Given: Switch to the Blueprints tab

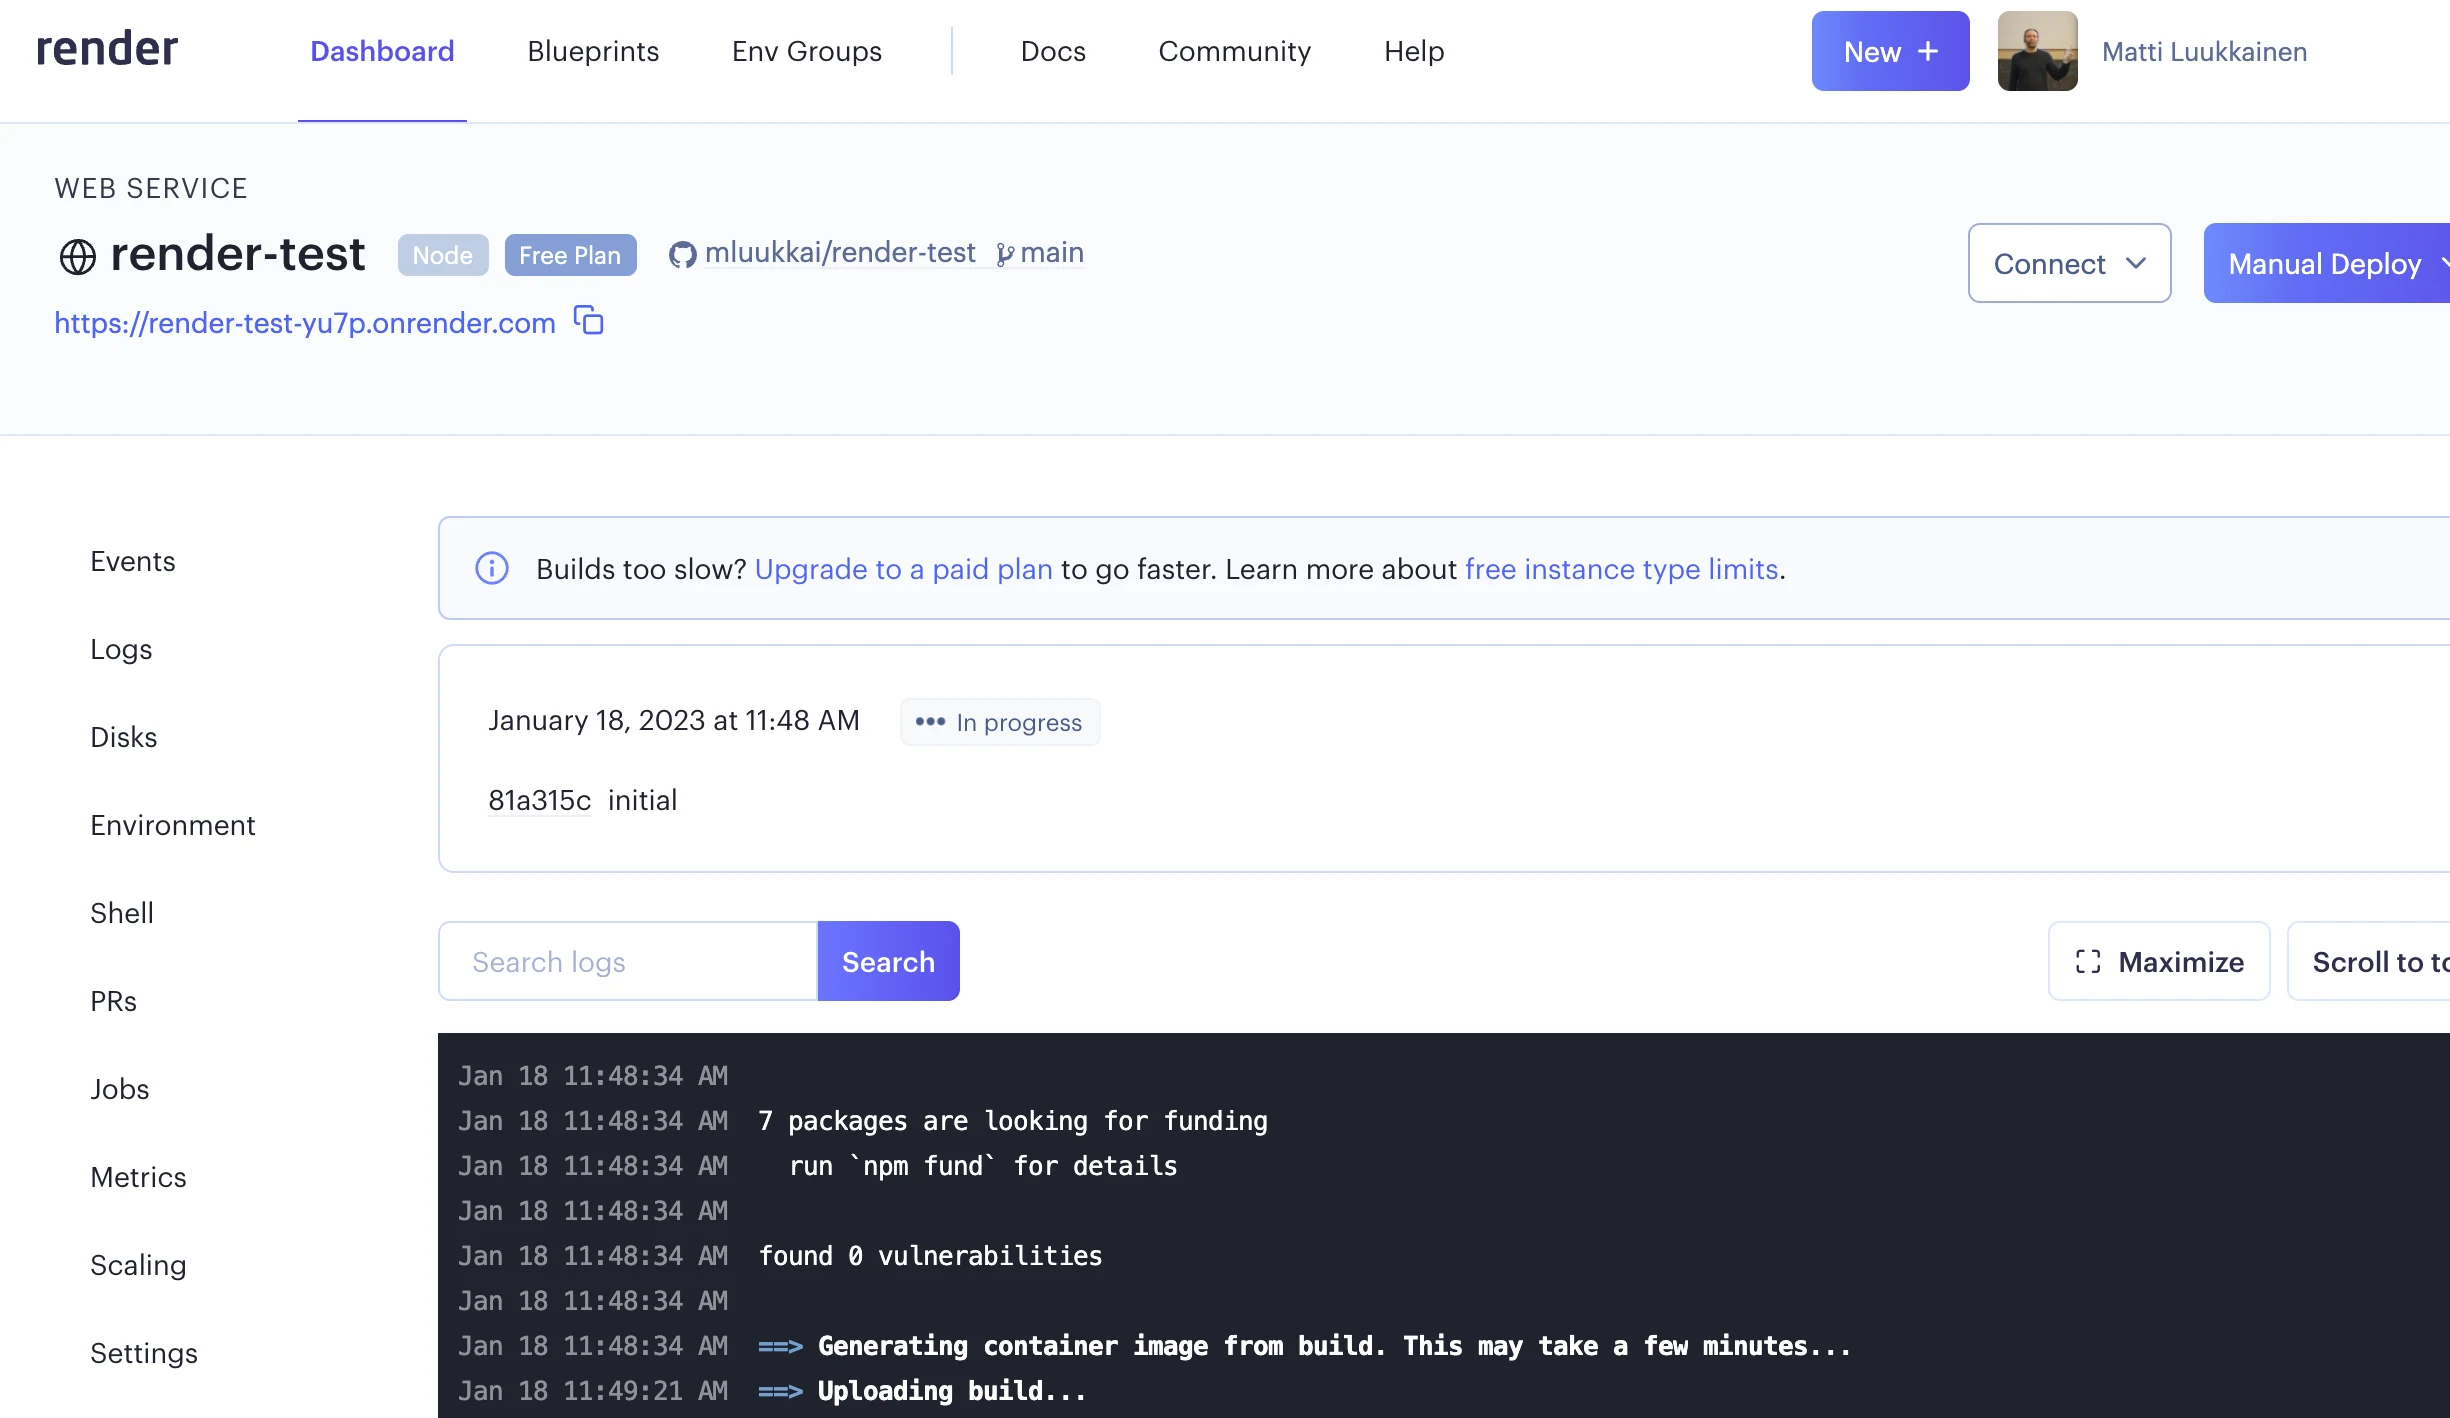Looking at the screenshot, I should pos(593,51).
